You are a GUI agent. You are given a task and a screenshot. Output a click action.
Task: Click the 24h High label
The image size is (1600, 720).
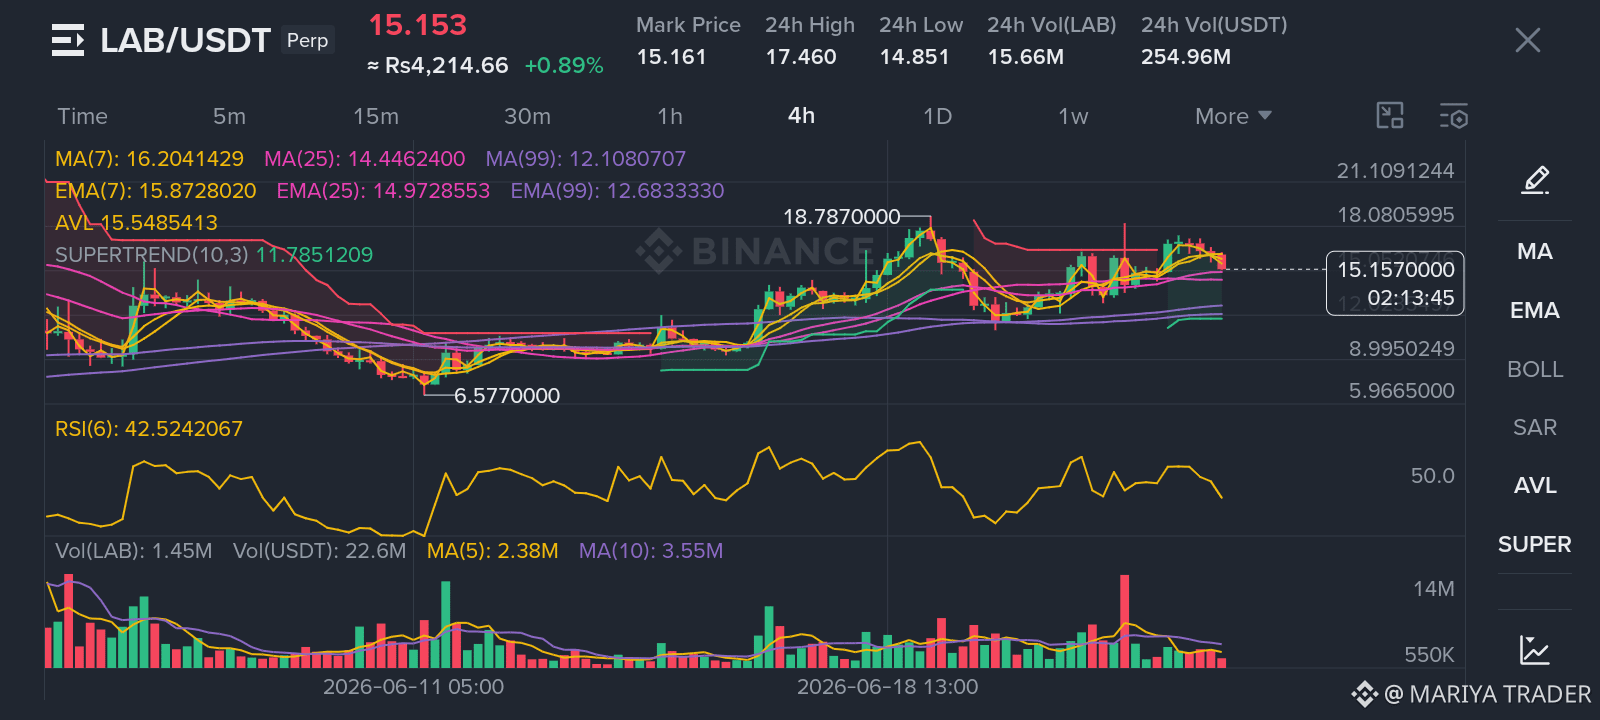810,25
